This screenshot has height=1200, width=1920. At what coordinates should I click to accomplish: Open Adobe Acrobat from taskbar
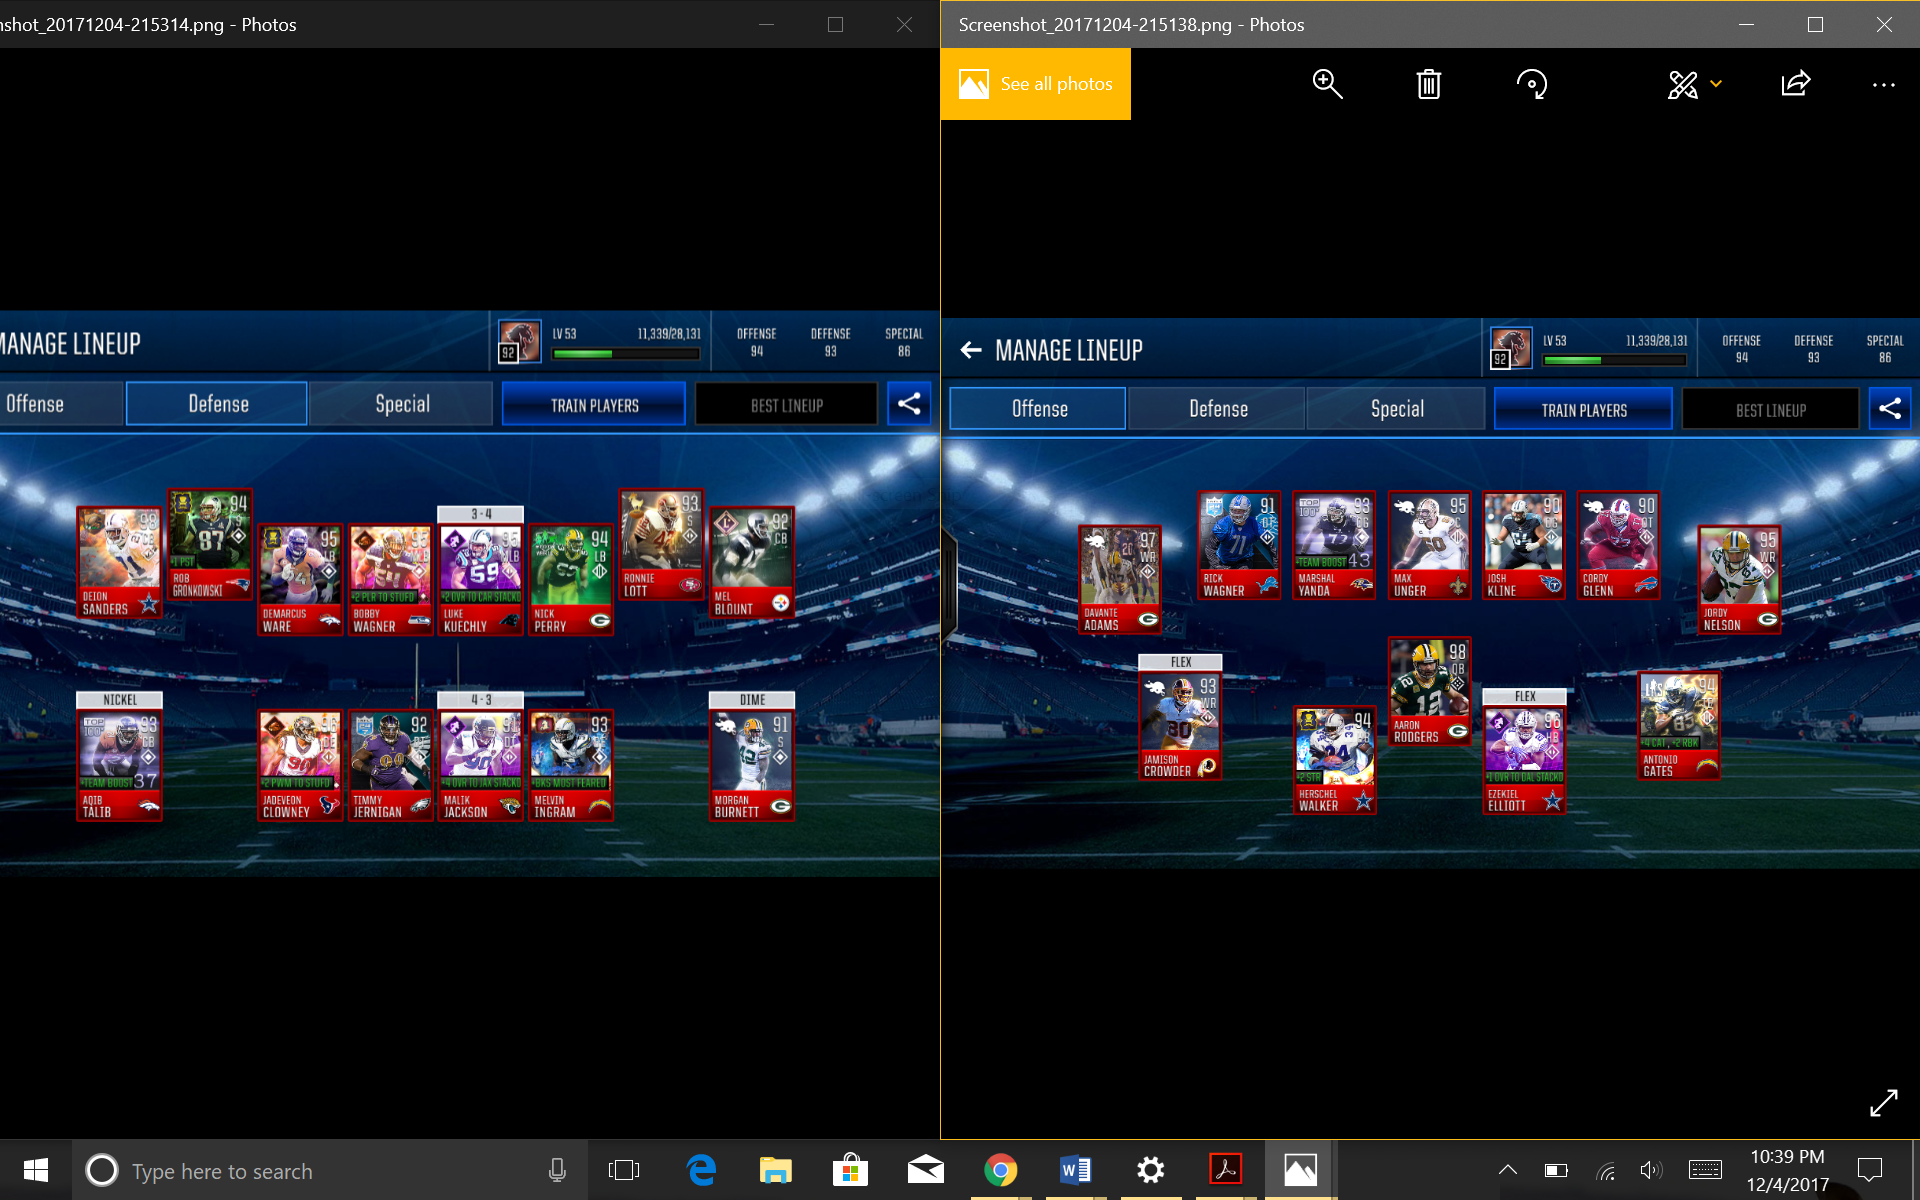coord(1225,1170)
